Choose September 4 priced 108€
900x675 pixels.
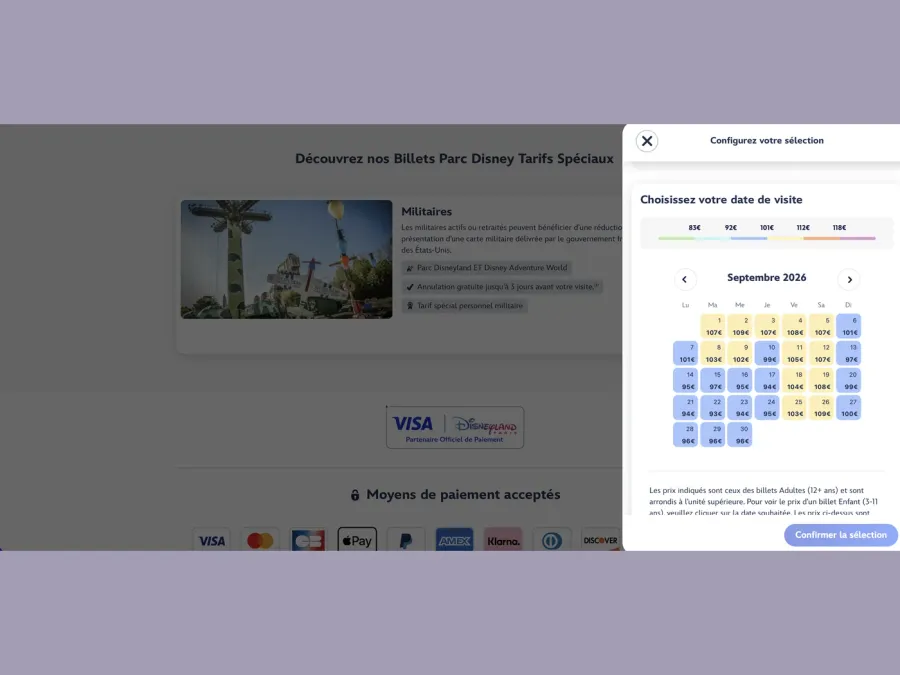(x=794, y=326)
